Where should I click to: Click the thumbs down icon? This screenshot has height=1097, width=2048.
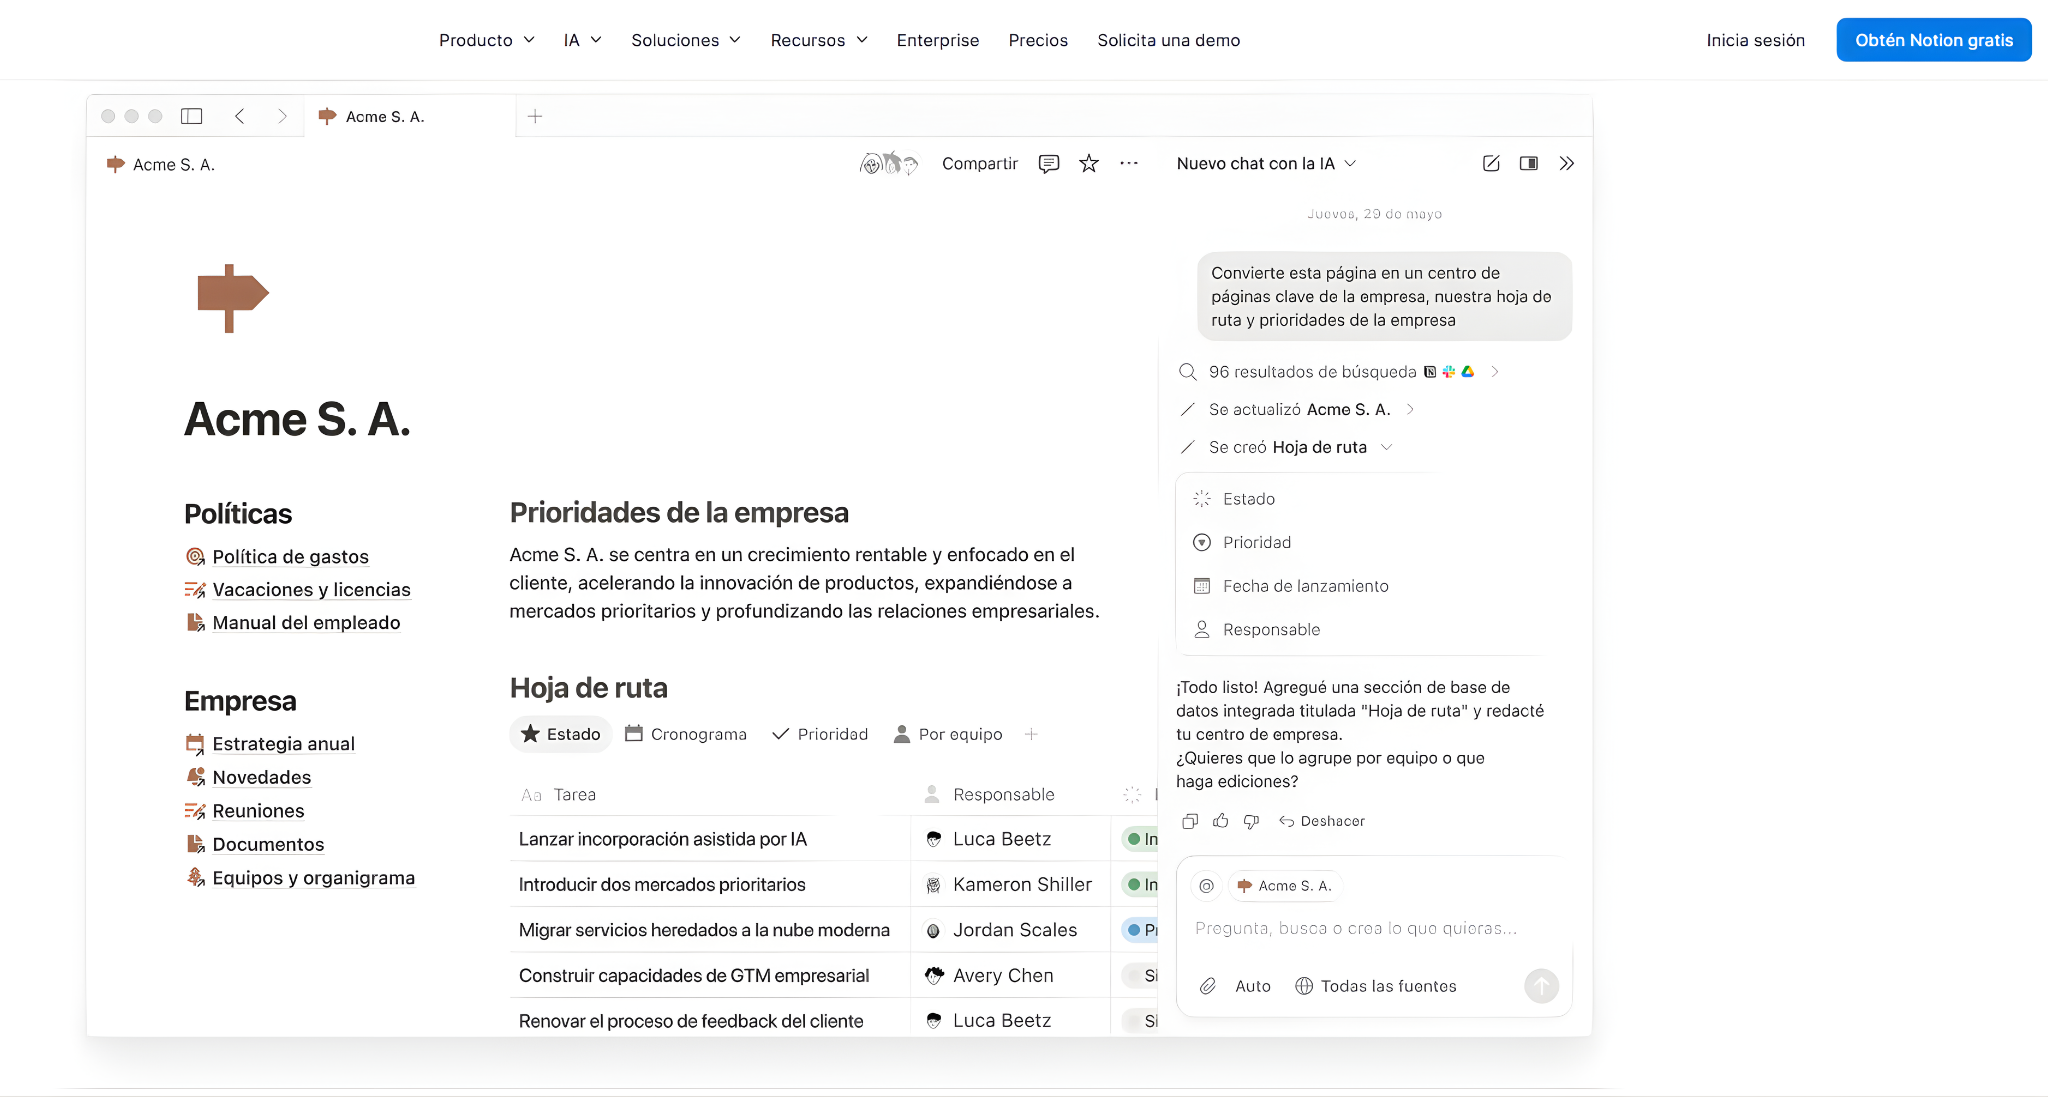pyautogui.click(x=1251, y=821)
